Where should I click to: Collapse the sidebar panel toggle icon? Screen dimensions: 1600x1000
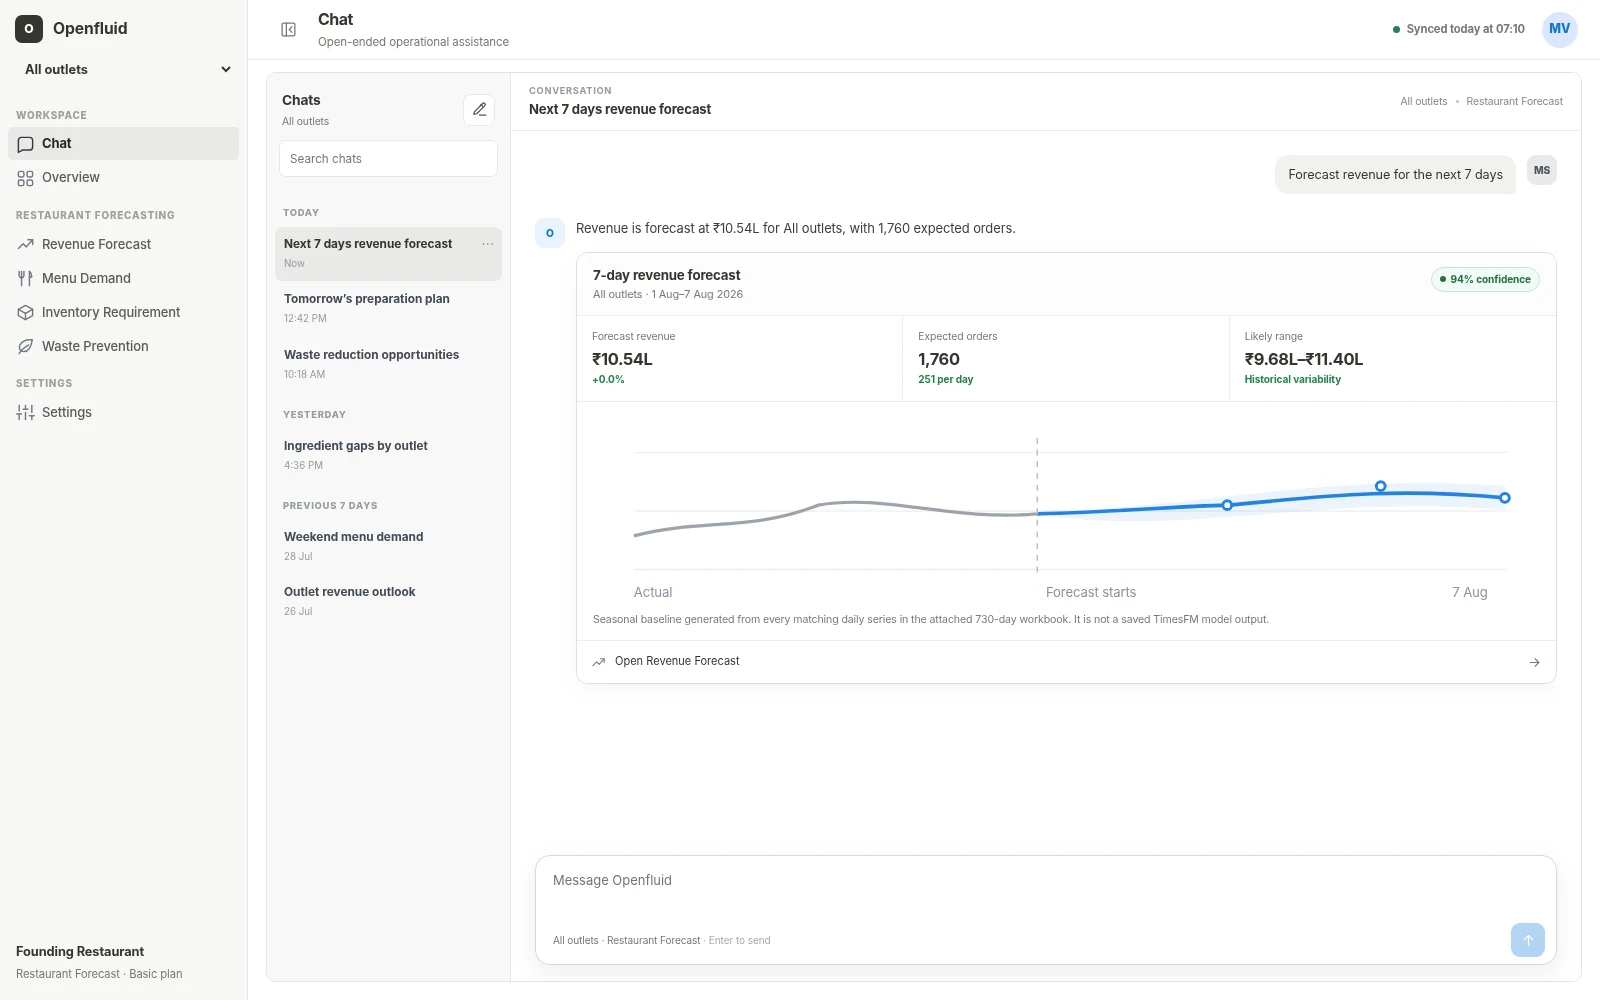288,30
